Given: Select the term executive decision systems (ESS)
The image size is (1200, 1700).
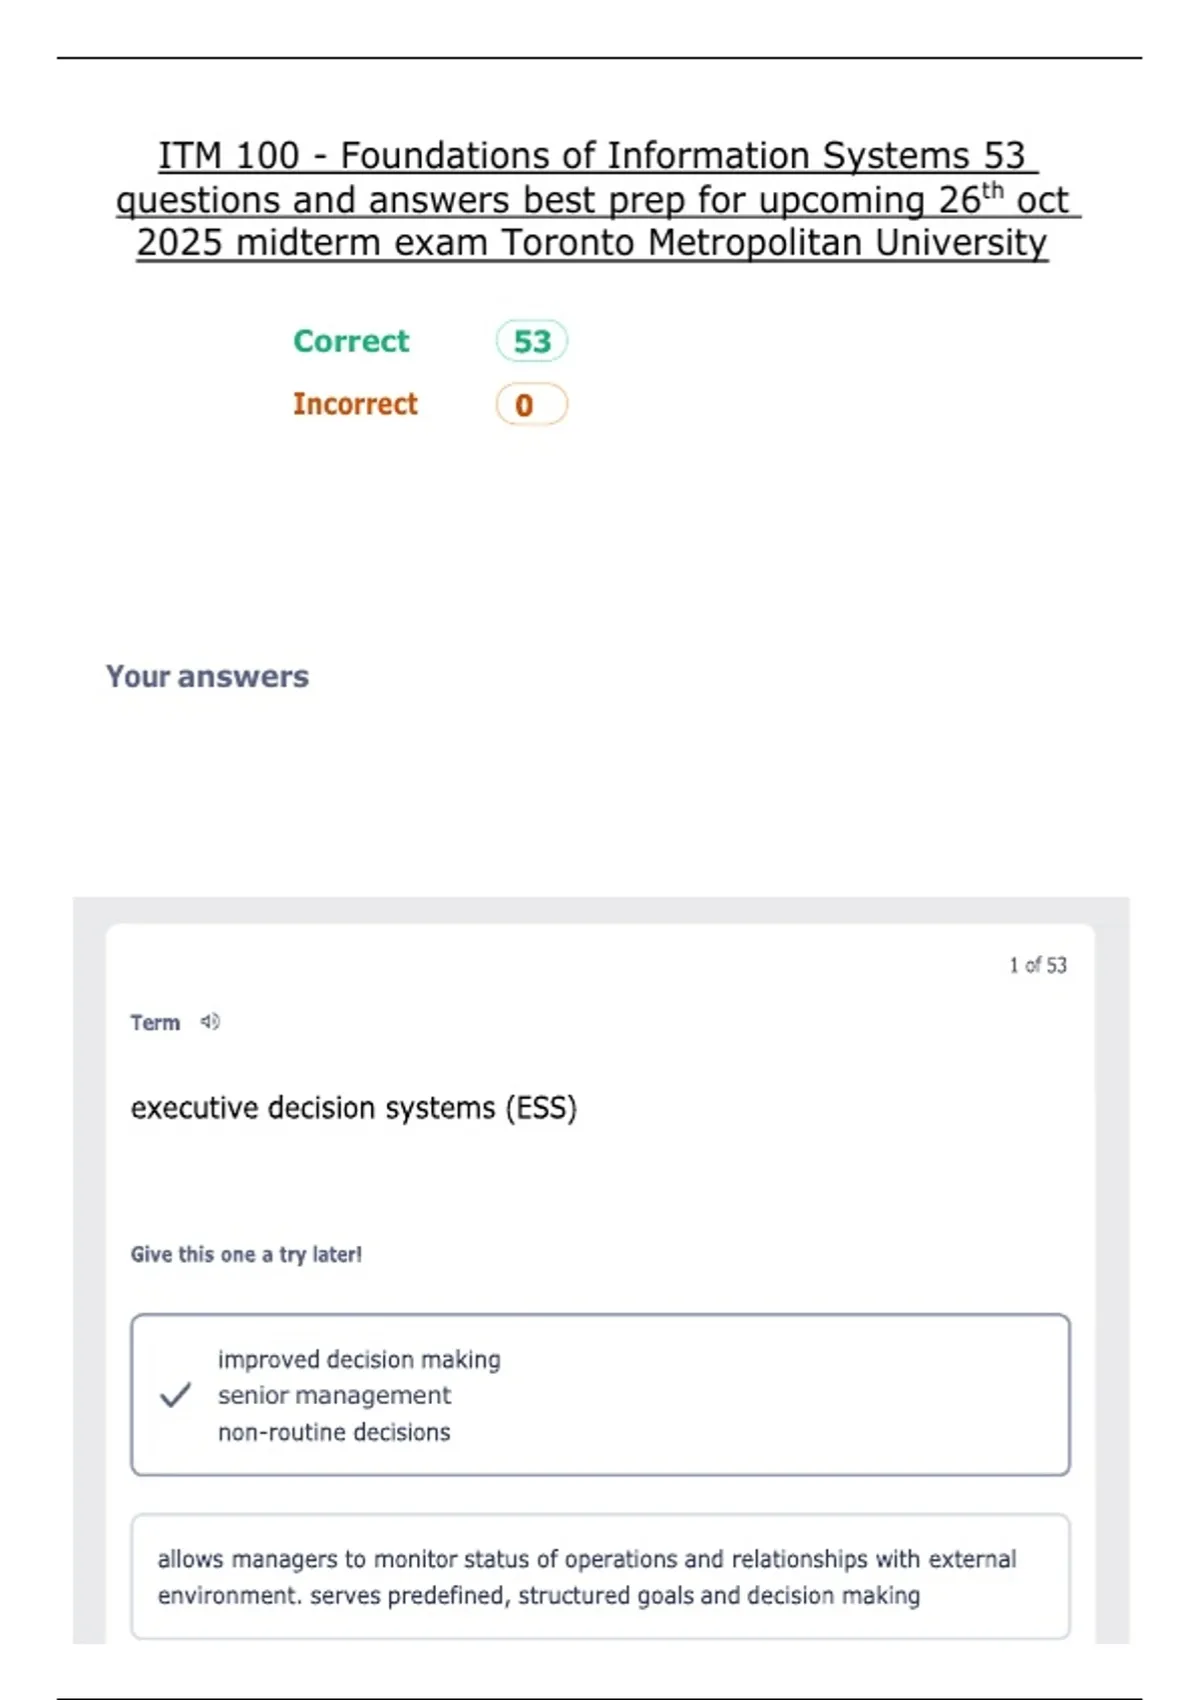Looking at the screenshot, I should click(354, 1108).
